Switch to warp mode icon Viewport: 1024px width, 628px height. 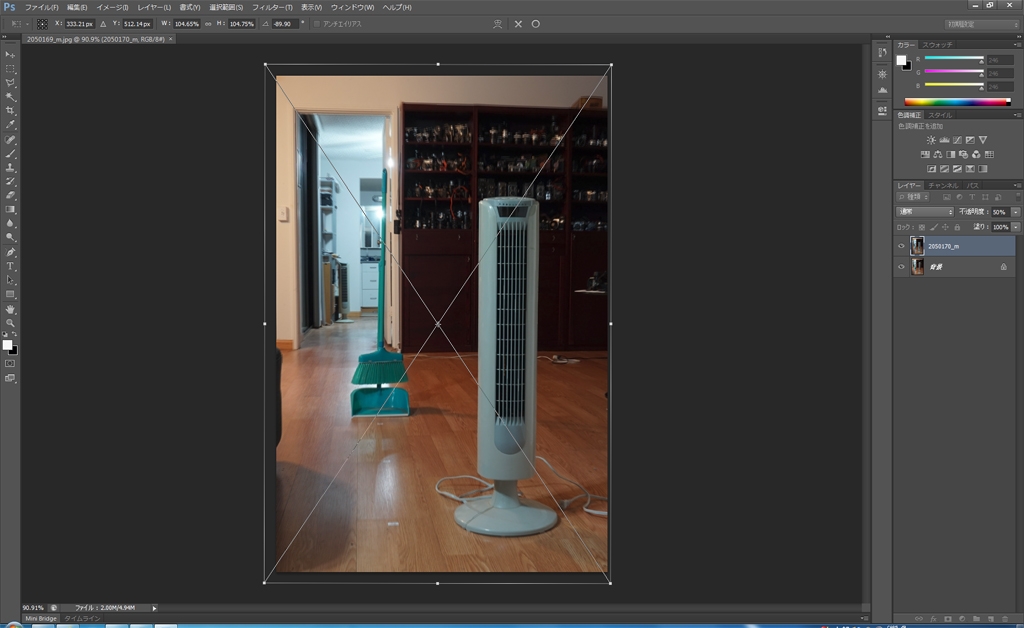click(498, 24)
